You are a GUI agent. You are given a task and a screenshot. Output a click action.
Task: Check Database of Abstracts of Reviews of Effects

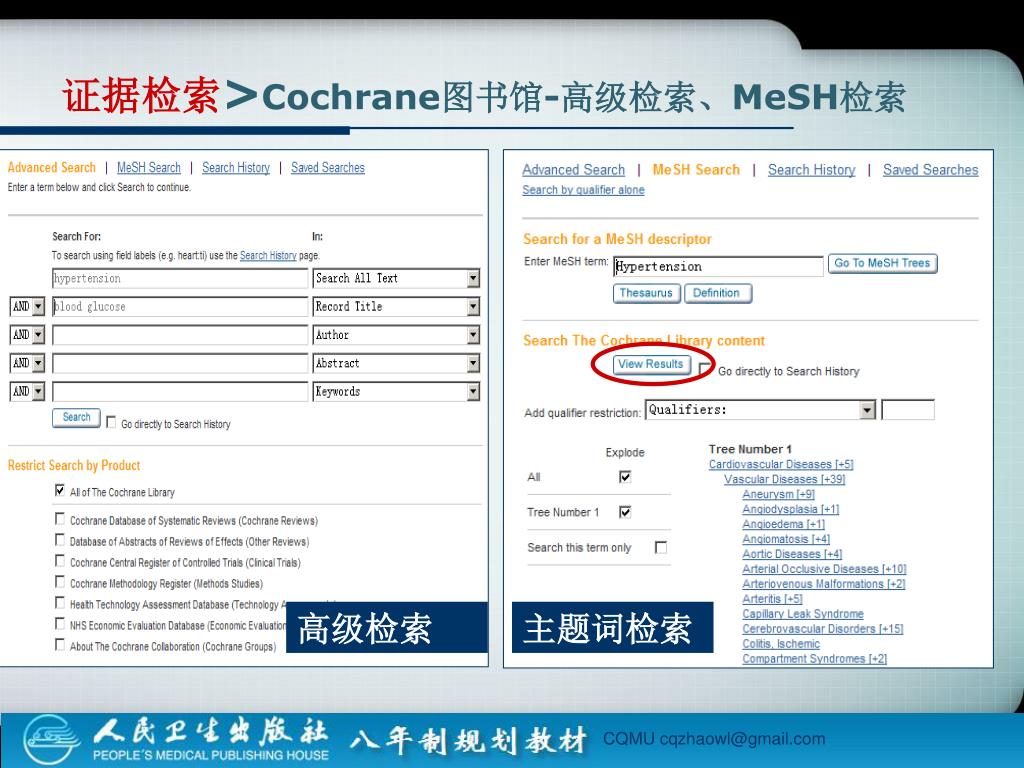60,539
